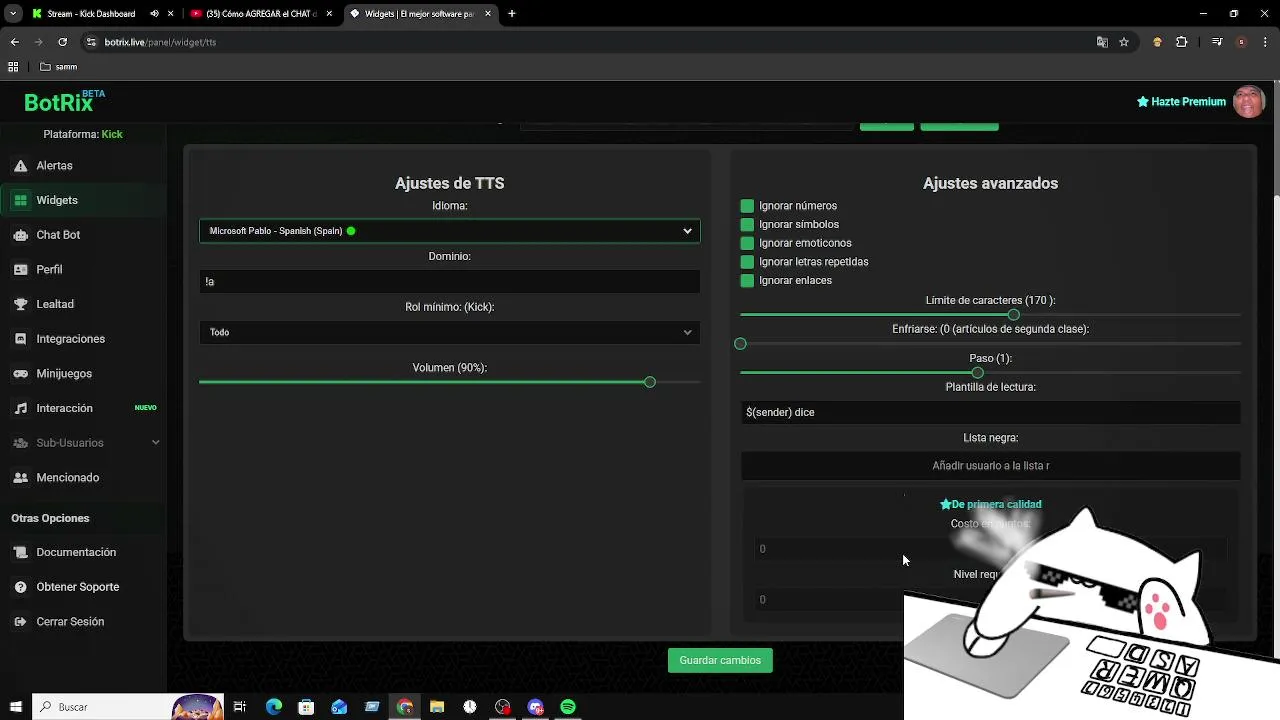Click the BotRix logo

[x=64, y=101]
